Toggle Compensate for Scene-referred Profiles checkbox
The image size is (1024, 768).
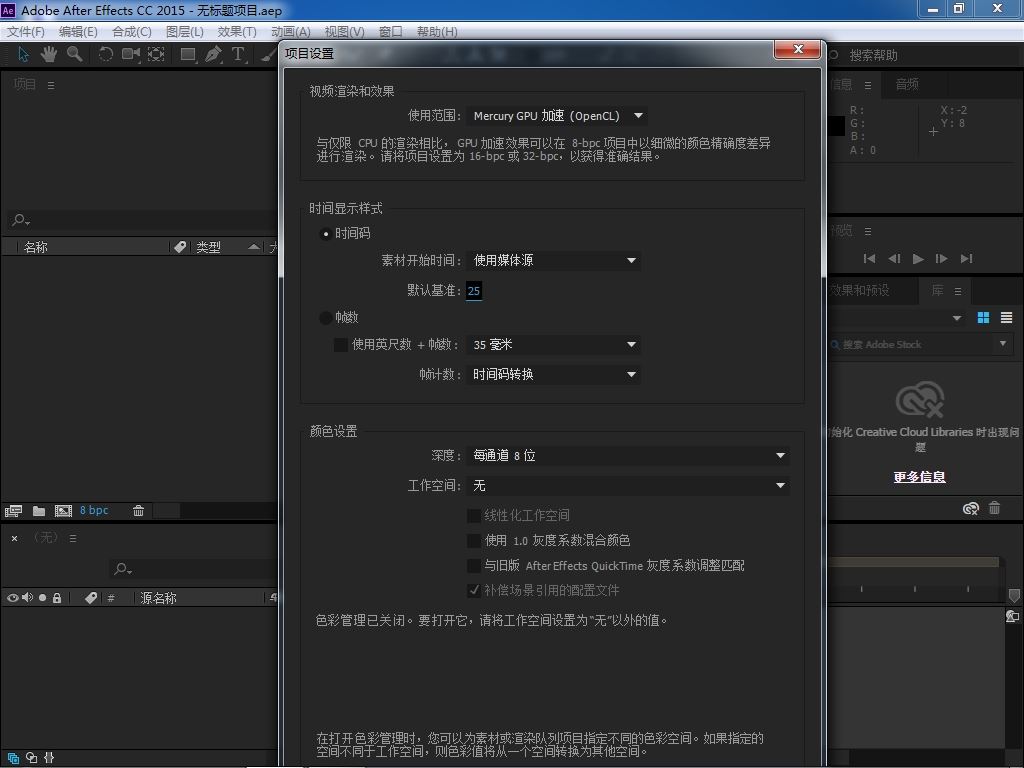(x=474, y=590)
